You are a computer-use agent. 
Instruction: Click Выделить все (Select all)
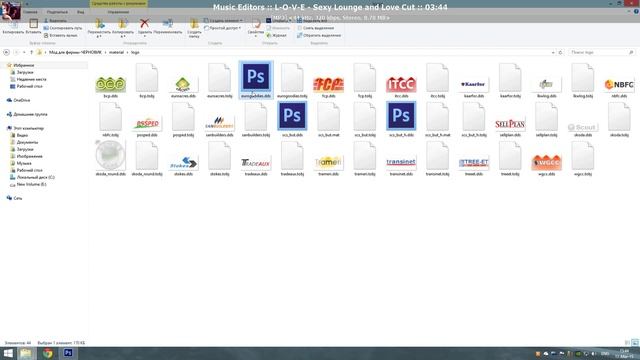tap(312, 20)
